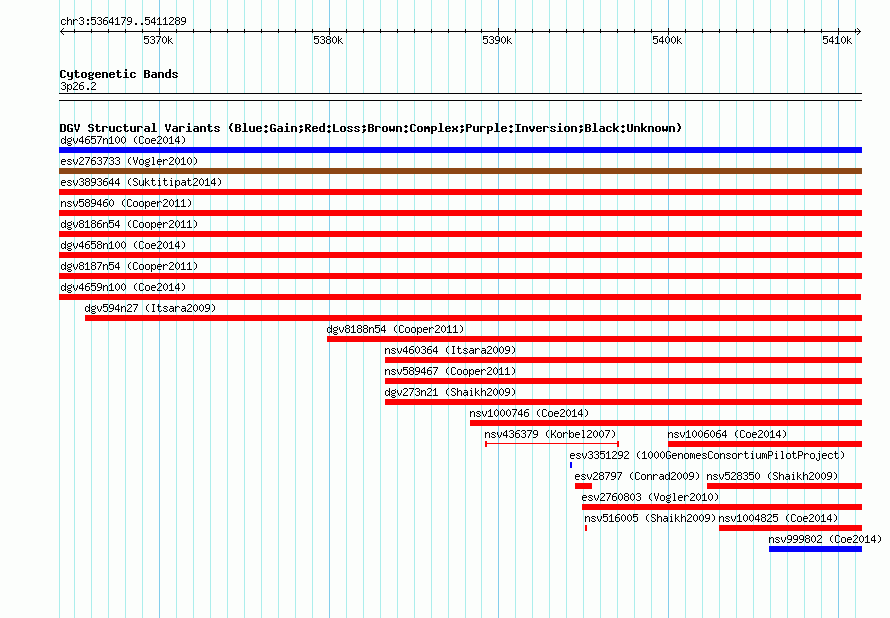Select dgv8187n54 (Cooper2011) label
Viewport: 890px width, 618px height.
click(129, 266)
